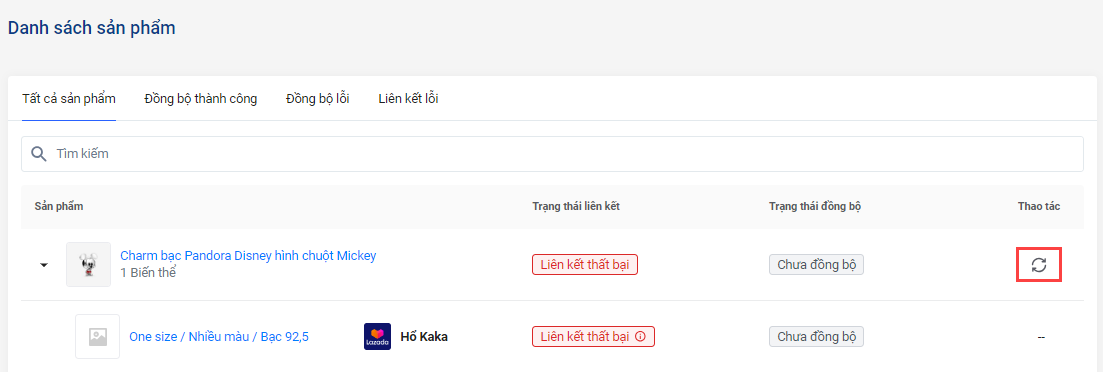The width and height of the screenshot is (1103, 372).
Task: Go to the Liên kết lỗi tab
Action: pos(408,98)
